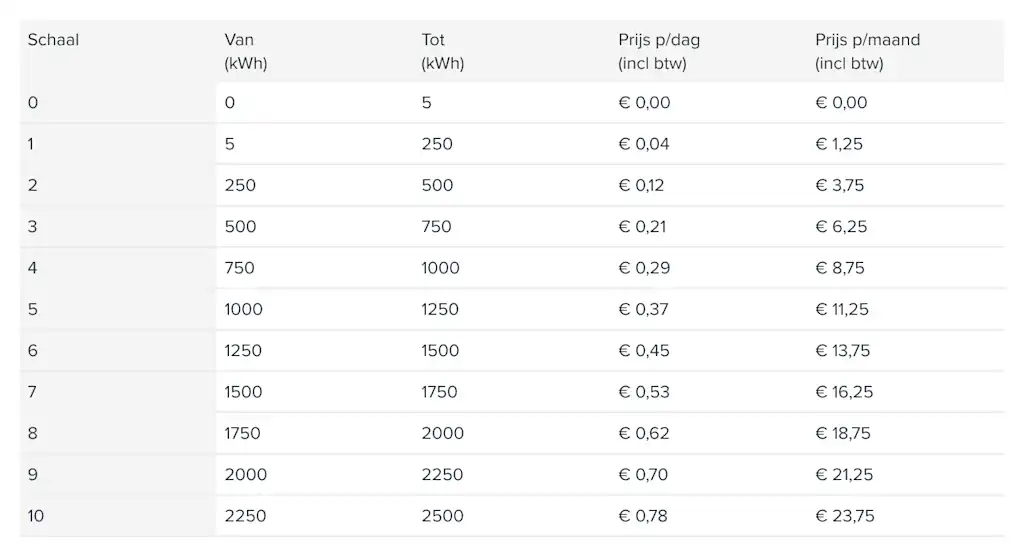Click scale number 10 in first column
The width and height of the screenshot is (1024, 557).
[x=36, y=516]
